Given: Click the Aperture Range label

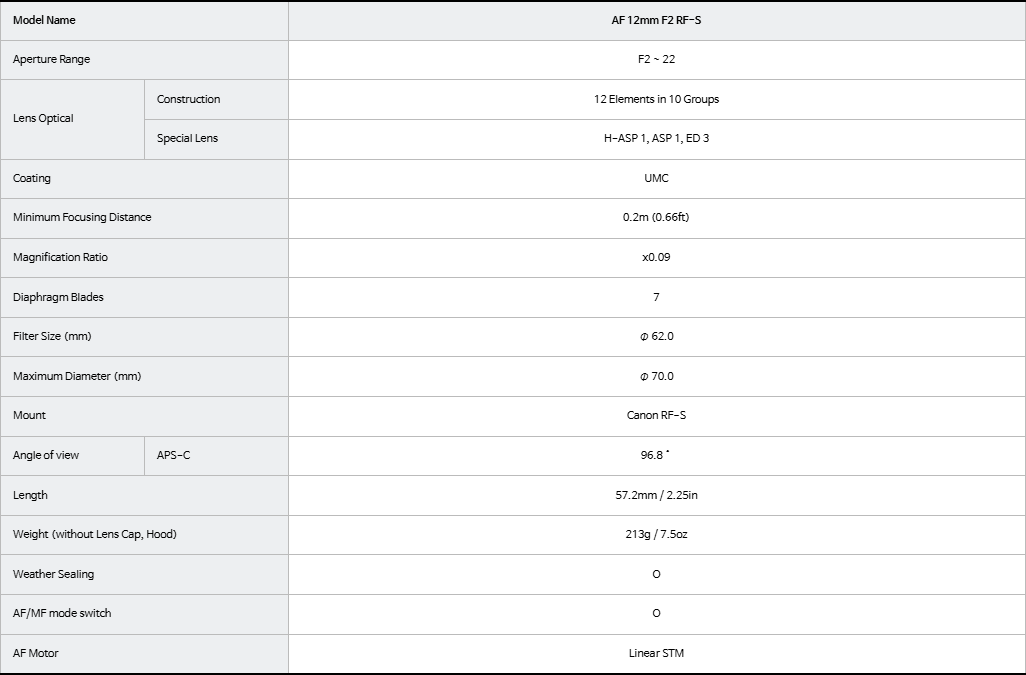Looking at the screenshot, I should point(51,60).
